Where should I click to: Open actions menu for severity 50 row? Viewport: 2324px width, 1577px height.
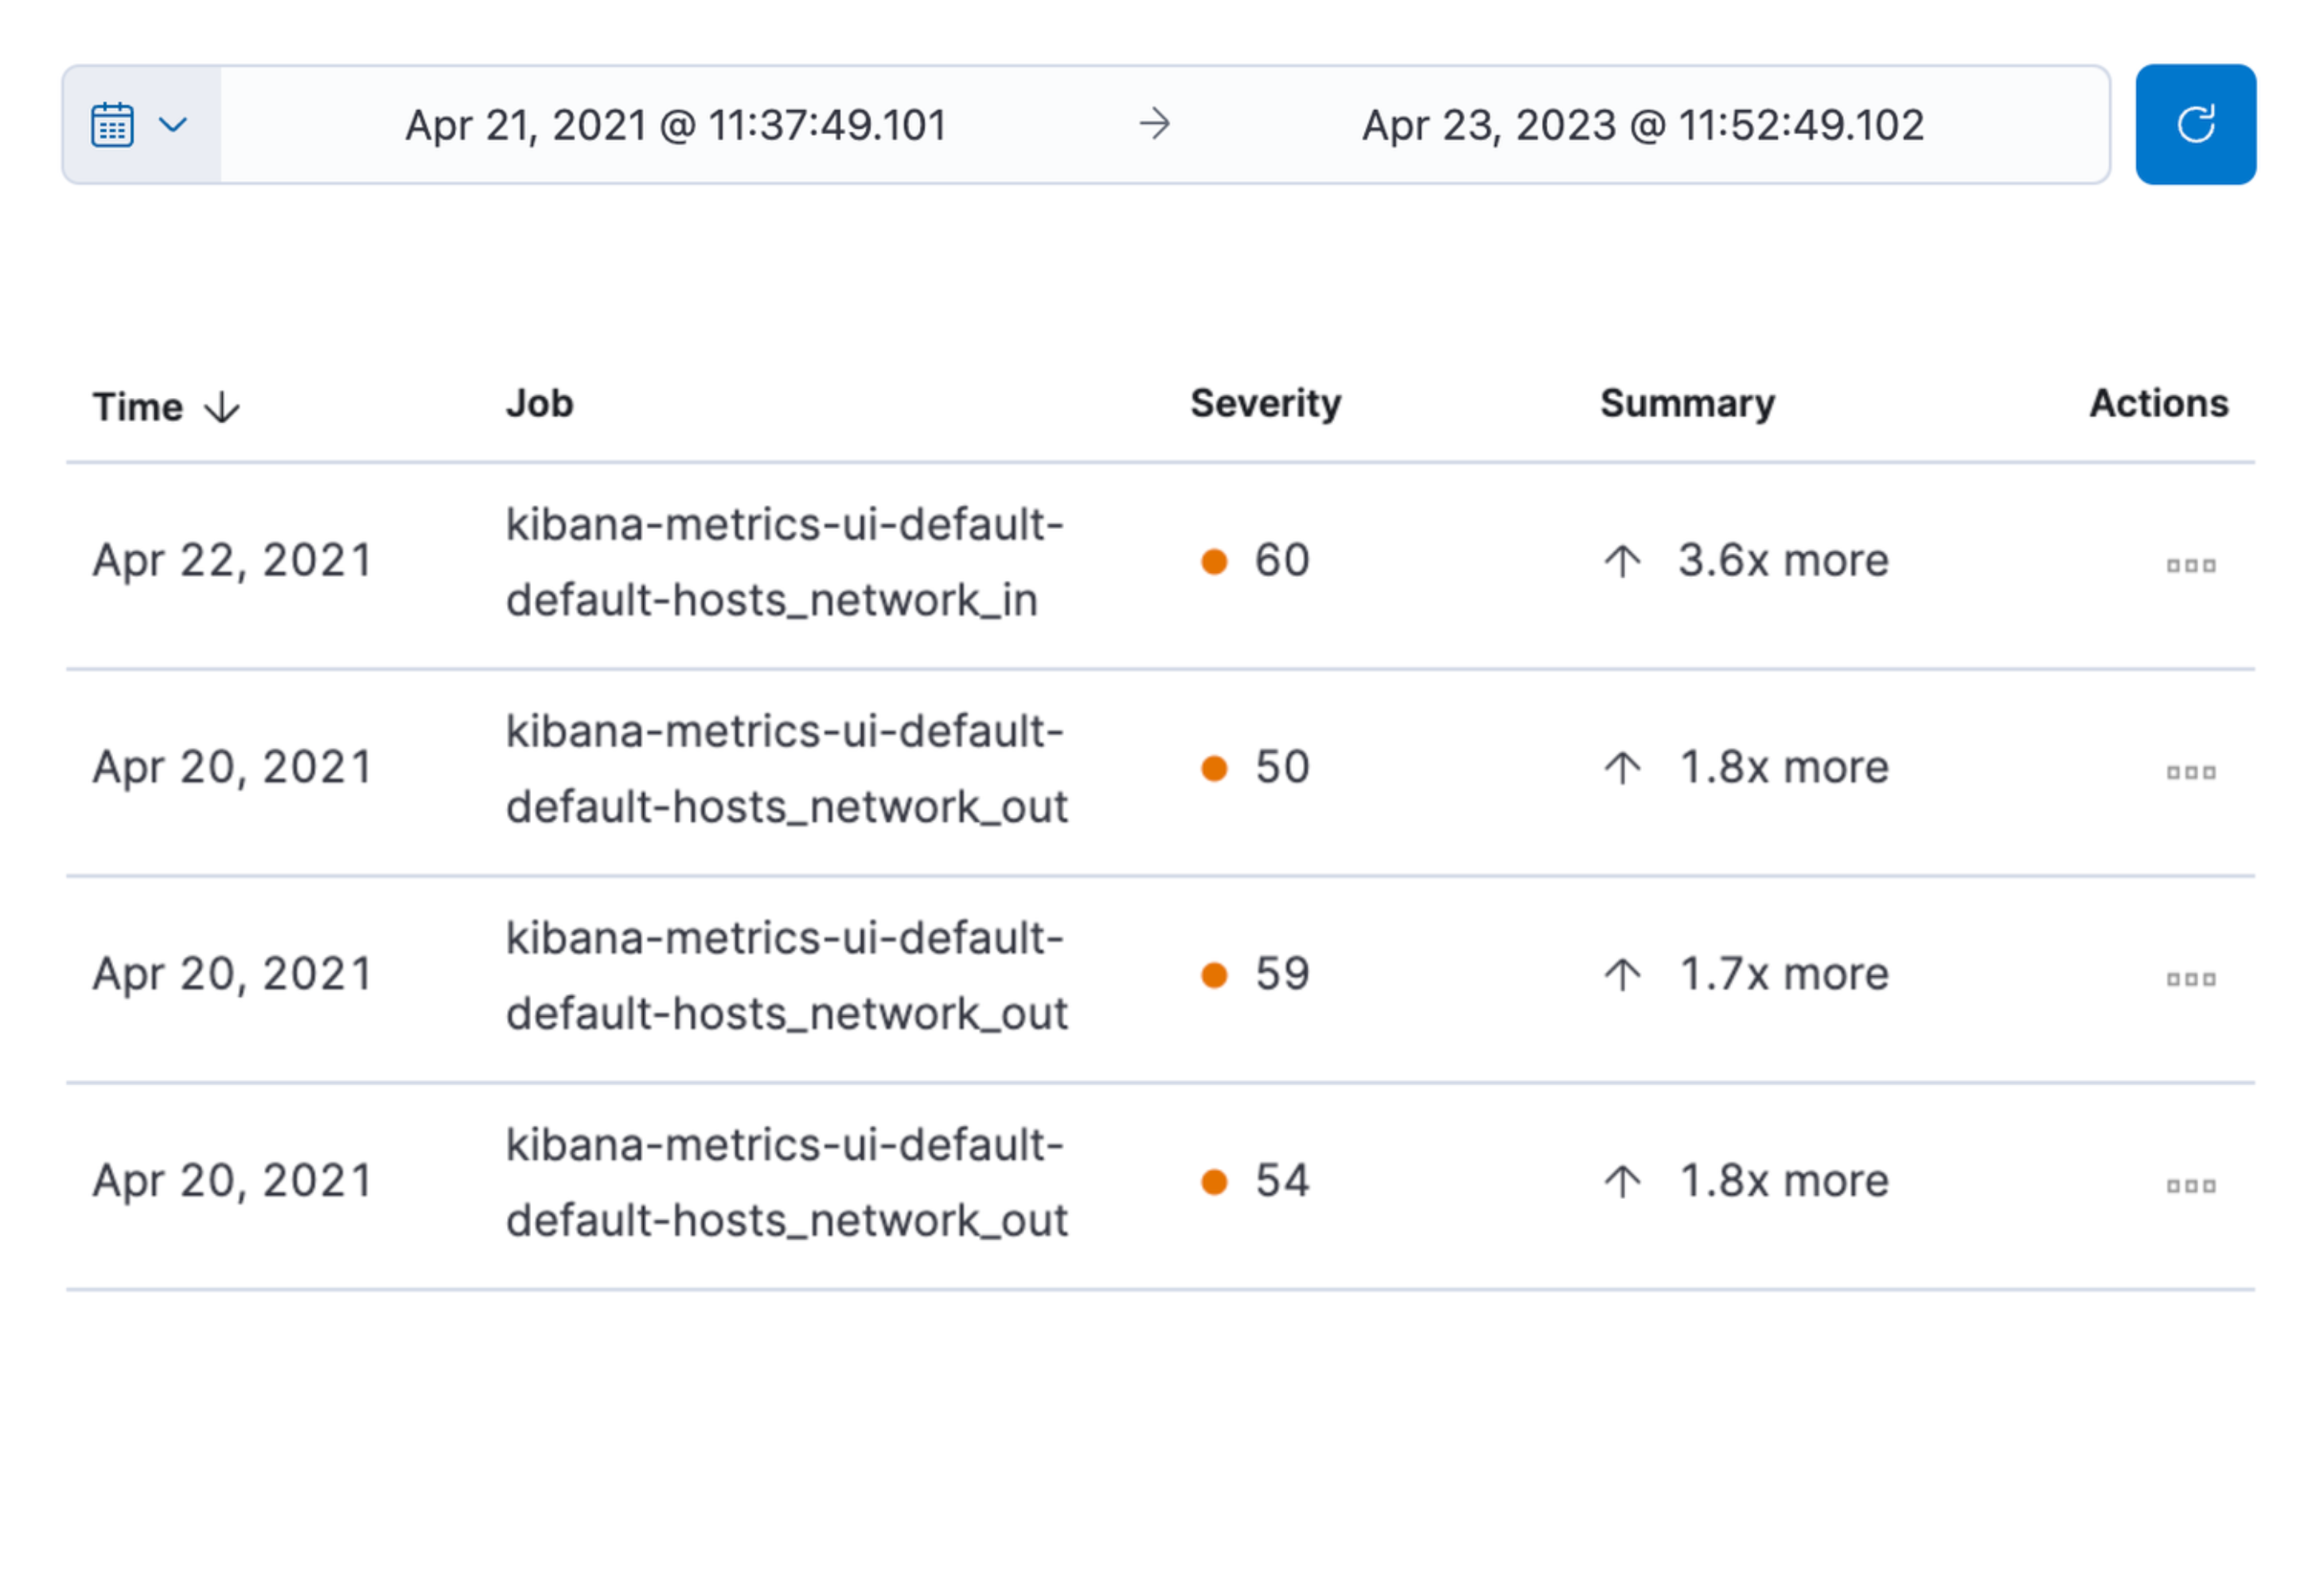[2190, 772]
